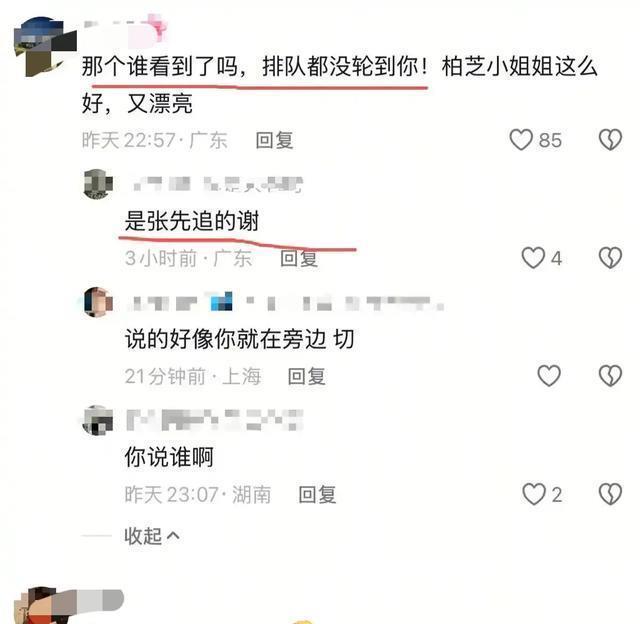Open avatar of the 上海 commenter
The width and height of the screenshot is (640, 624).
pyautogui.click(x=98, y=302)
